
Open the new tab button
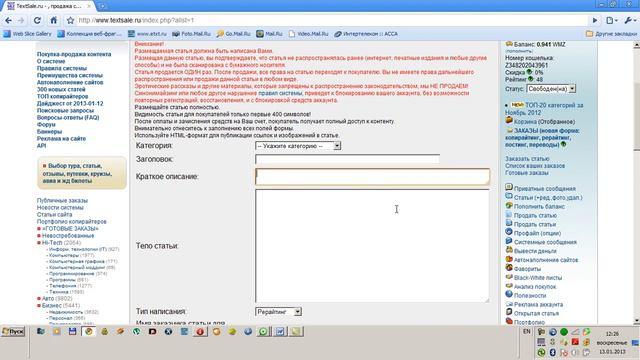102,6
